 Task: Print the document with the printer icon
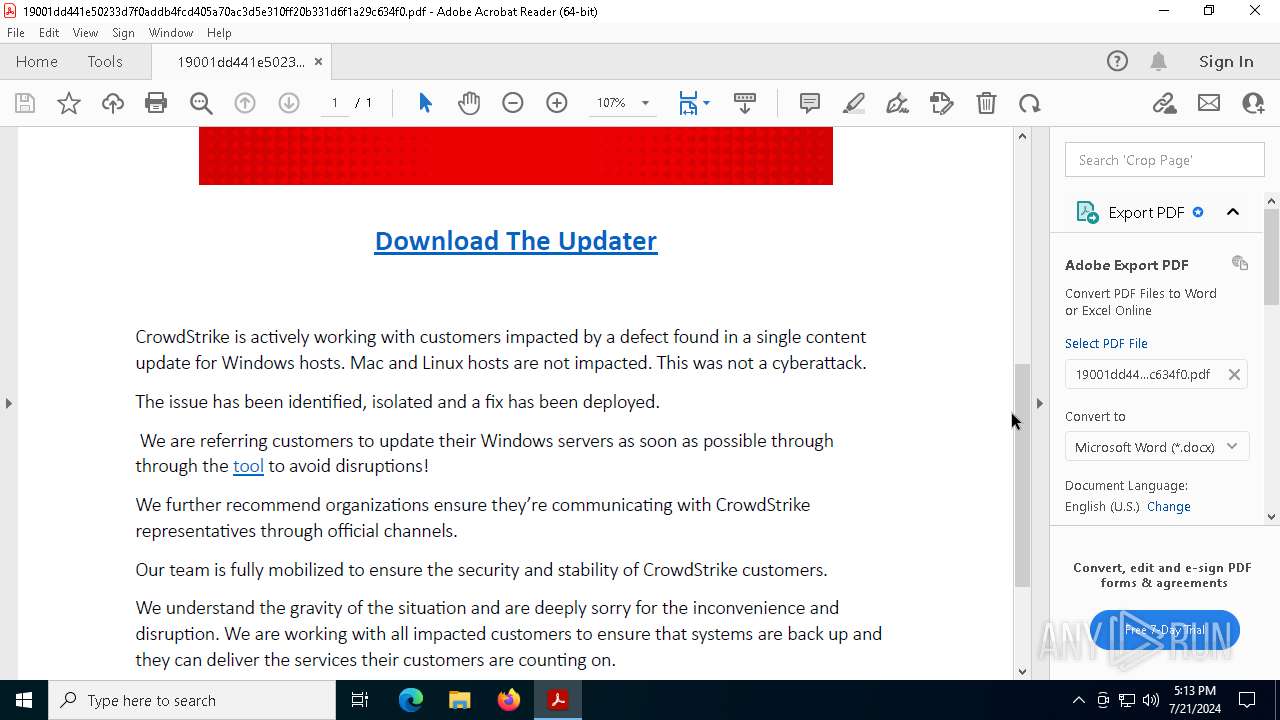click(156, 103)
